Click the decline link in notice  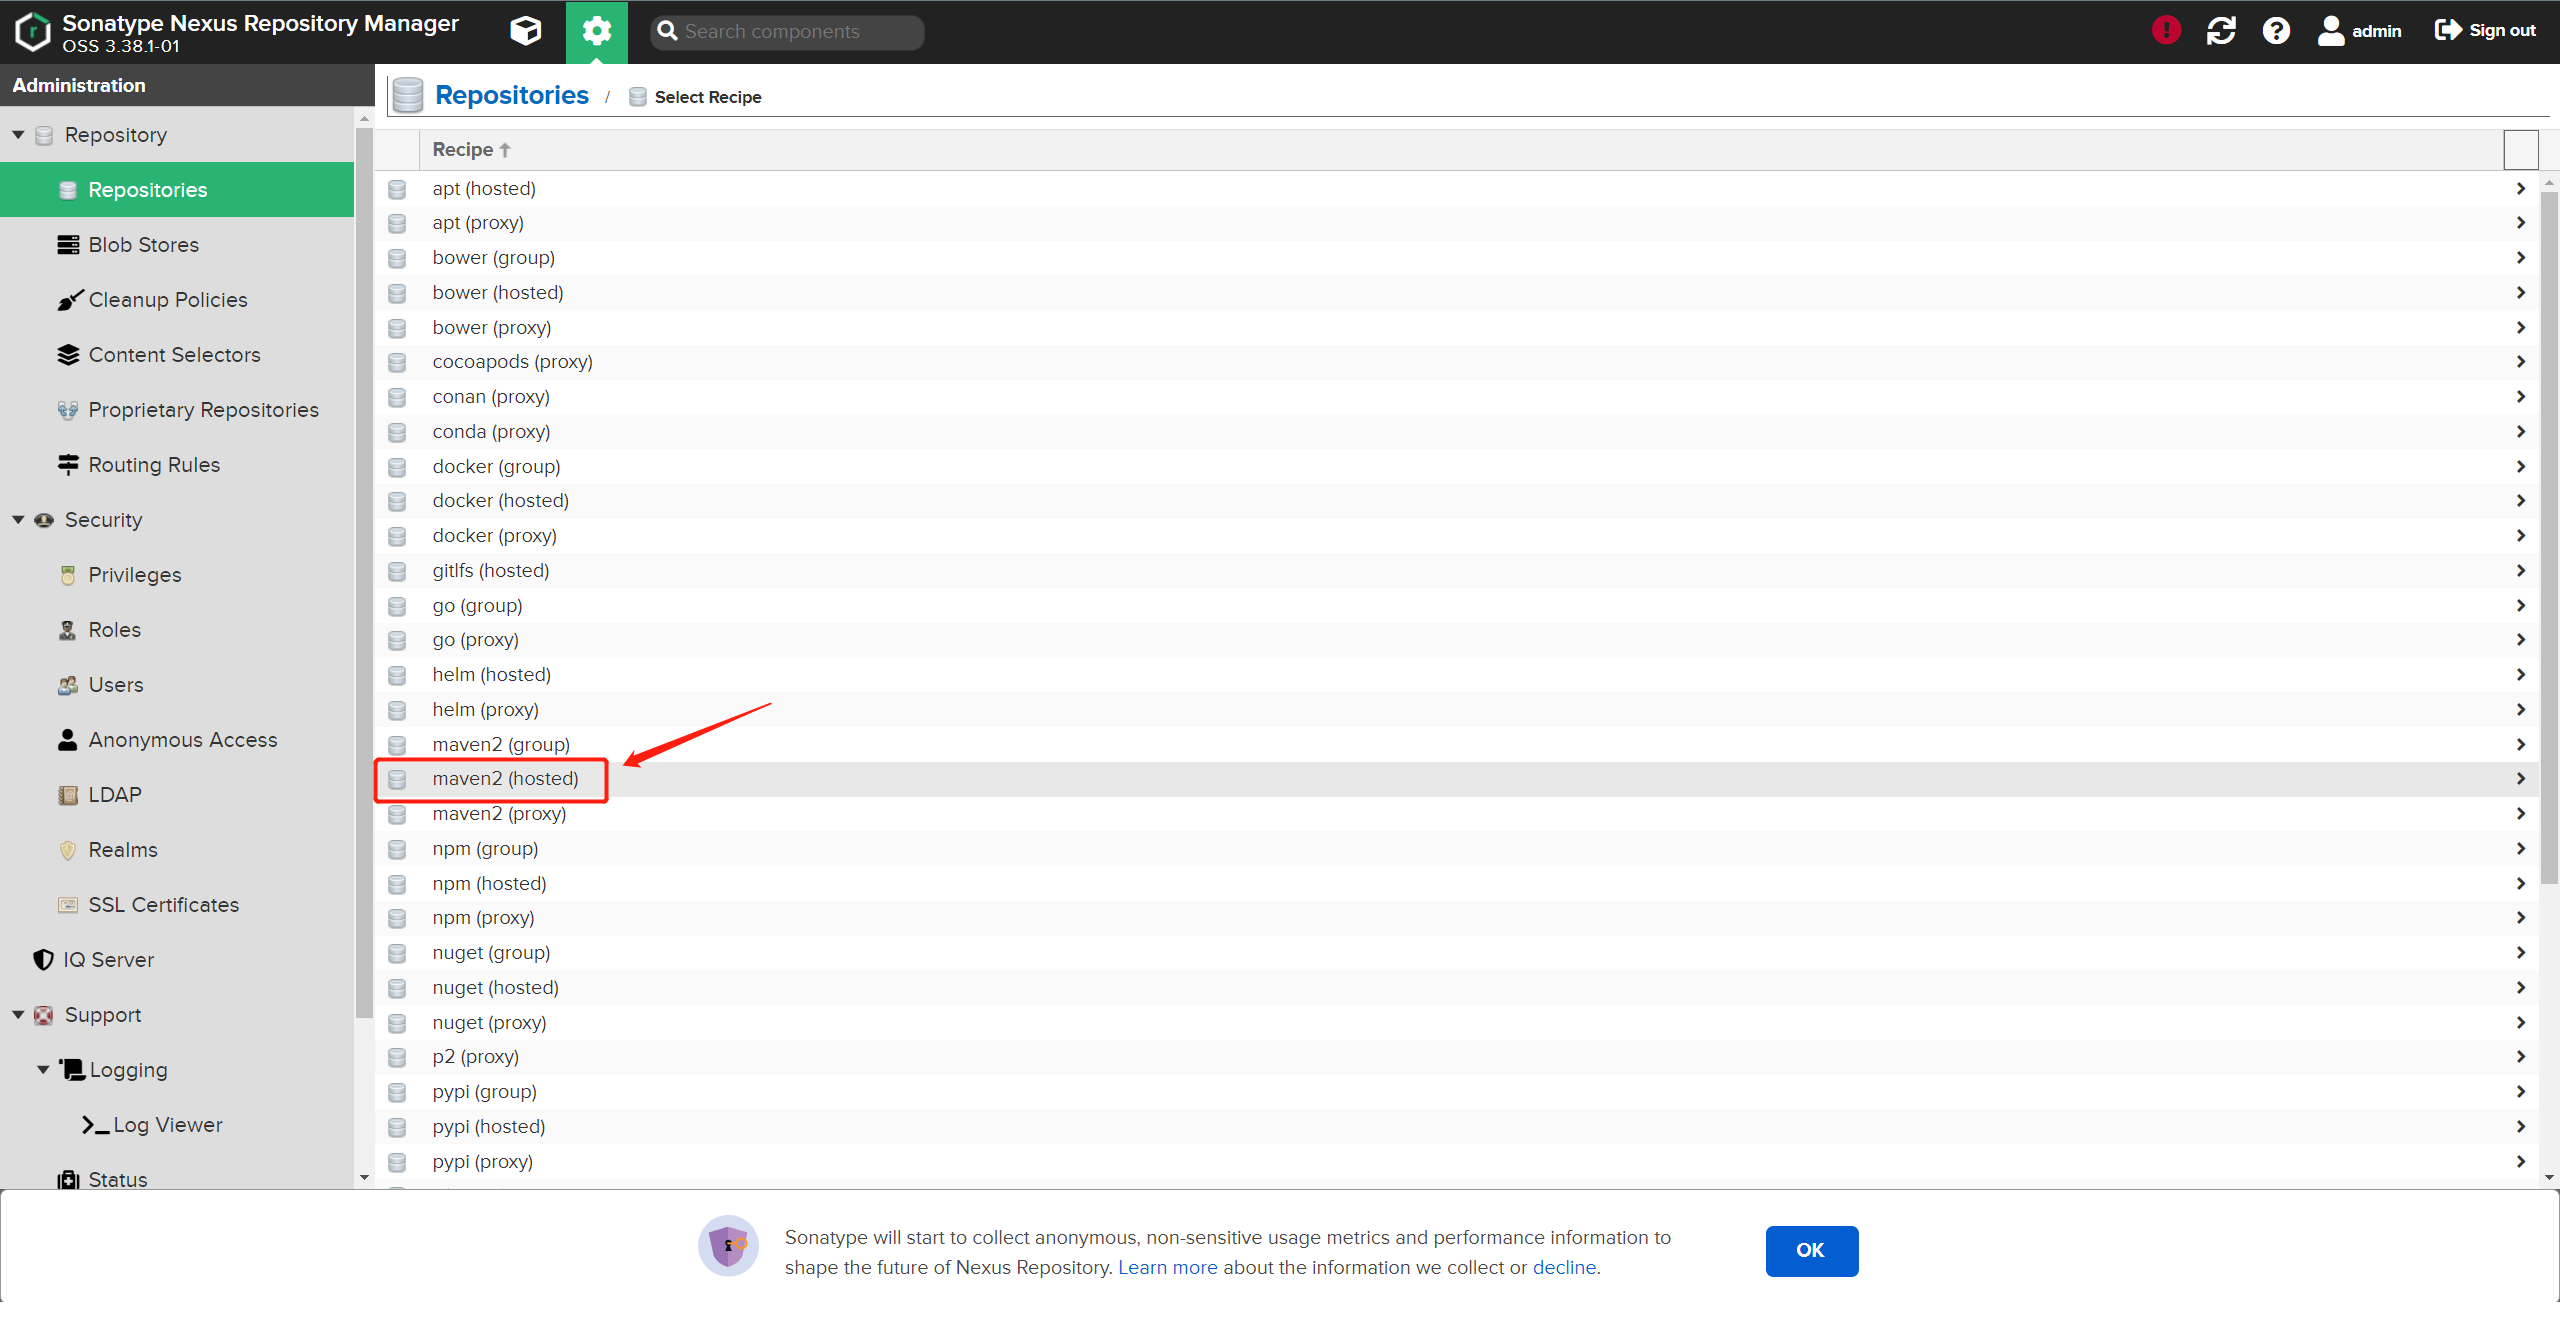[1564, 1268]
